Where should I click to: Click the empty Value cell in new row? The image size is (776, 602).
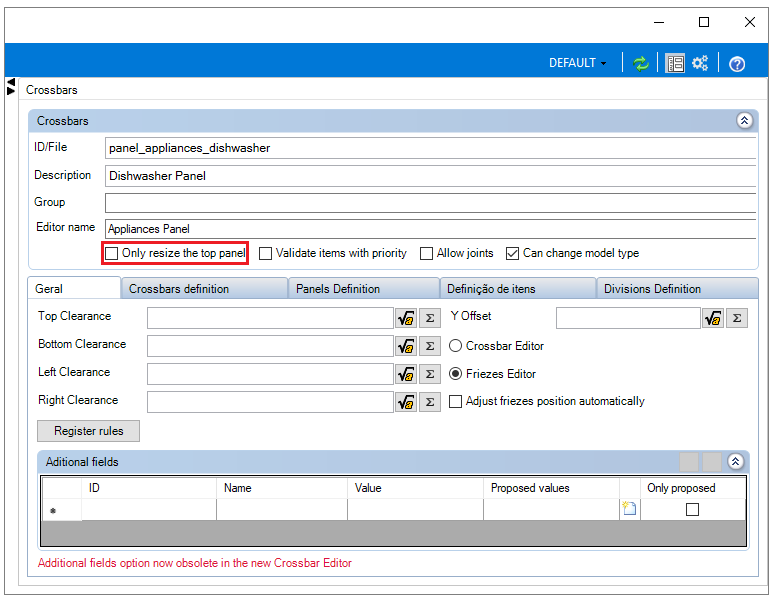coord(416,509)
